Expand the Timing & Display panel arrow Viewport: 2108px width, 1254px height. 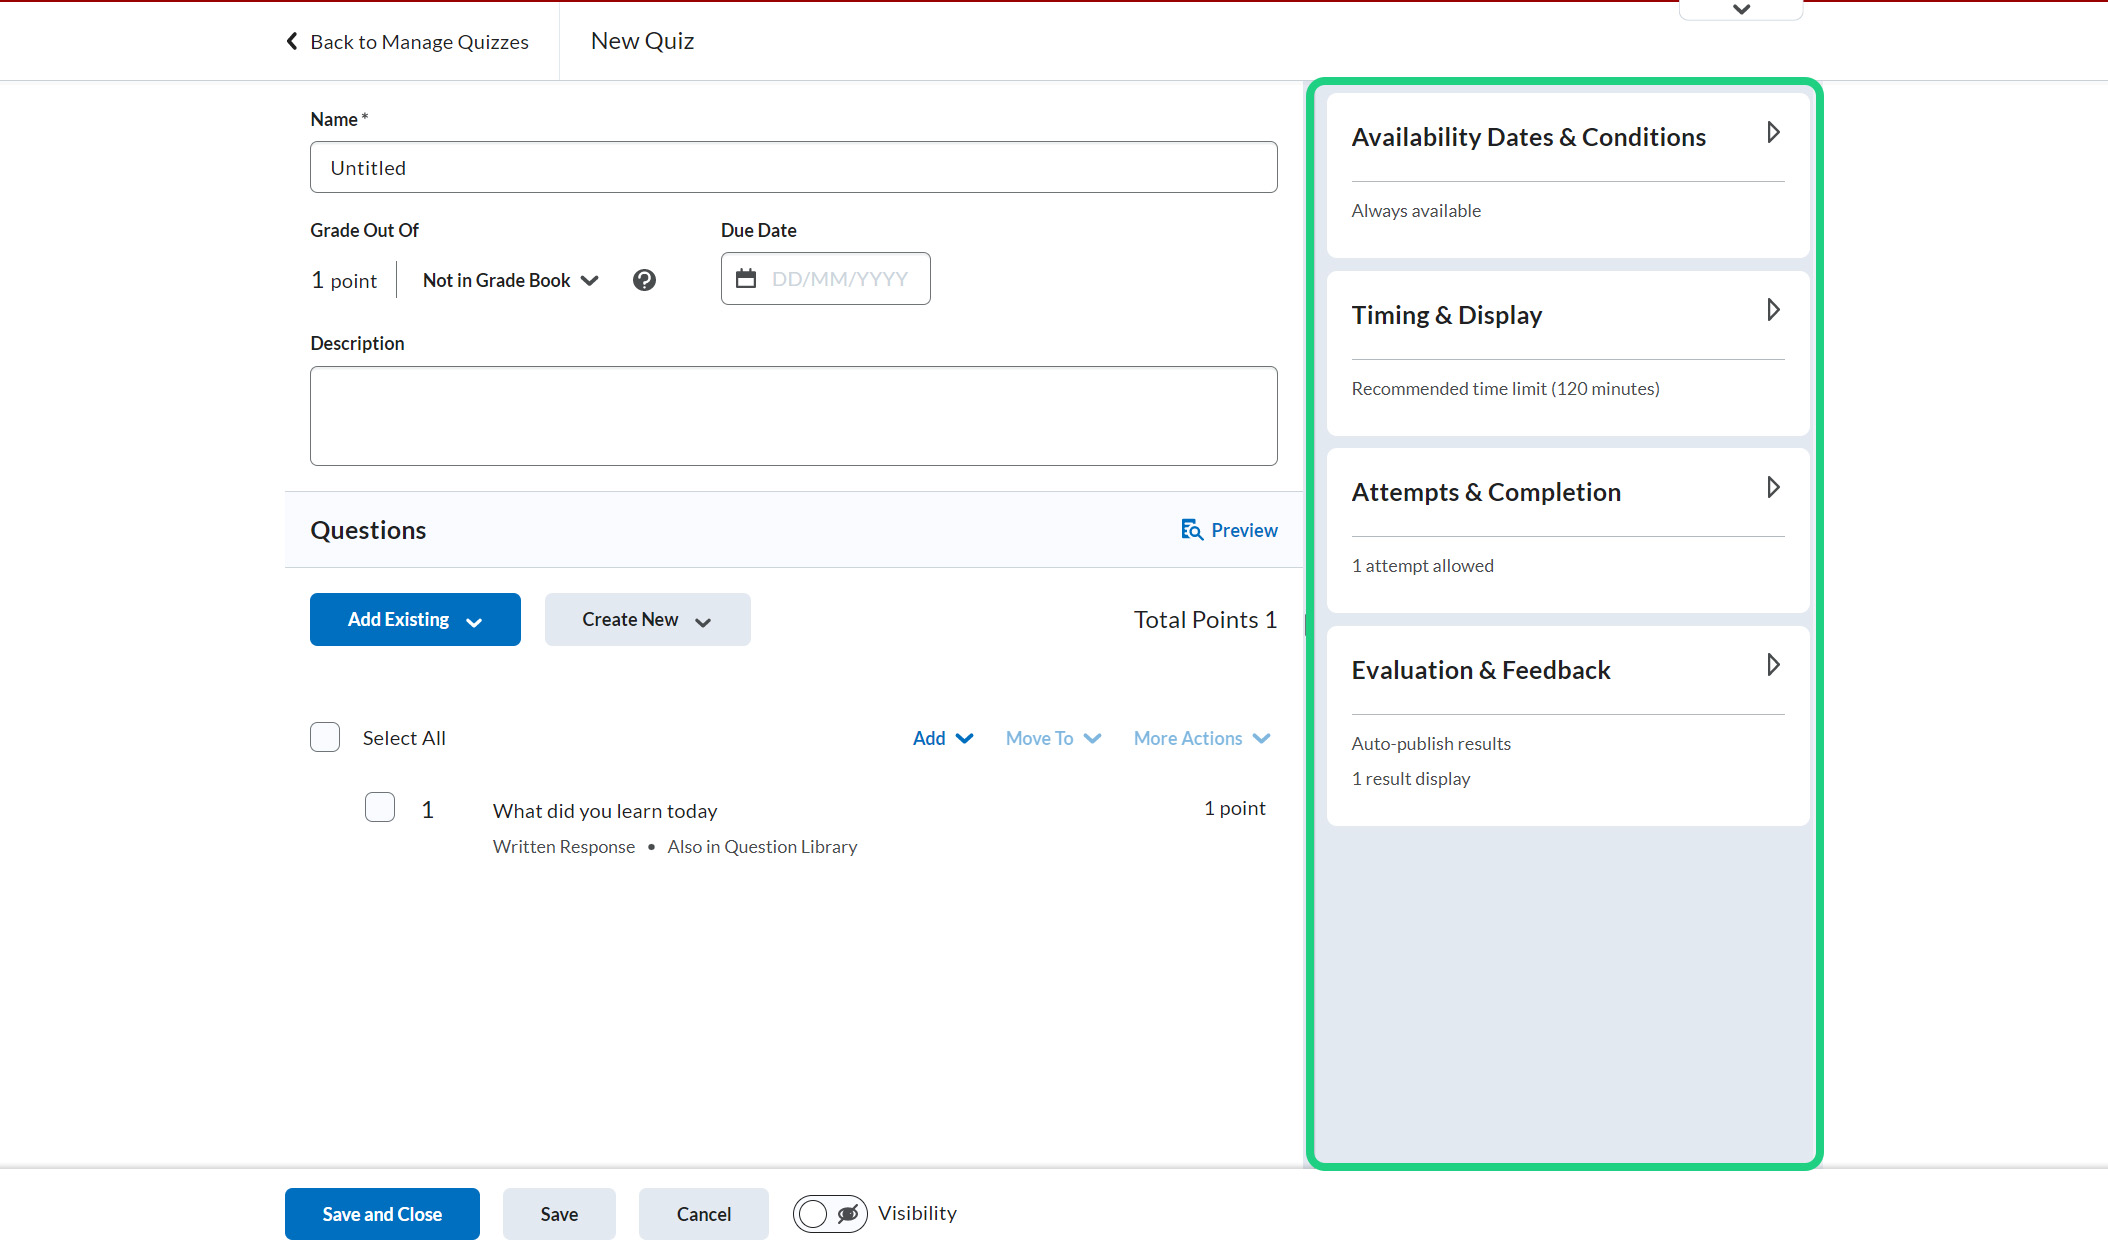pyautogui.click(x=1772, y=311)
